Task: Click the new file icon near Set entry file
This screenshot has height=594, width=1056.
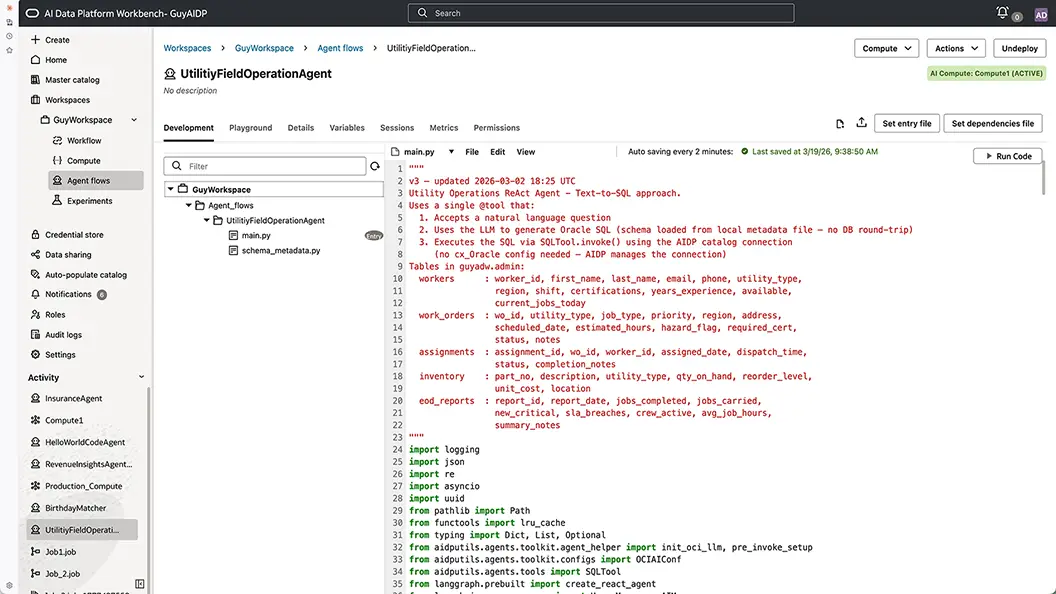Action: coord(840,124)
